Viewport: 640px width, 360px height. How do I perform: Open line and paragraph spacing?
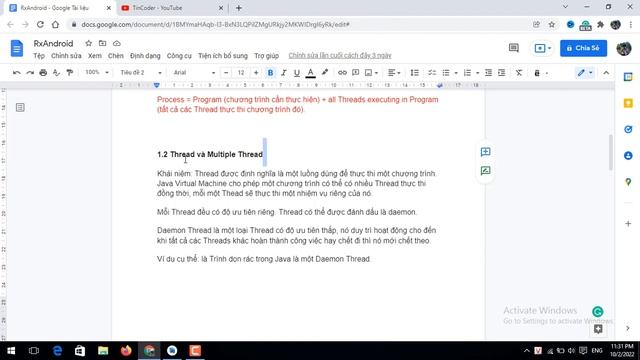[414, 73]
